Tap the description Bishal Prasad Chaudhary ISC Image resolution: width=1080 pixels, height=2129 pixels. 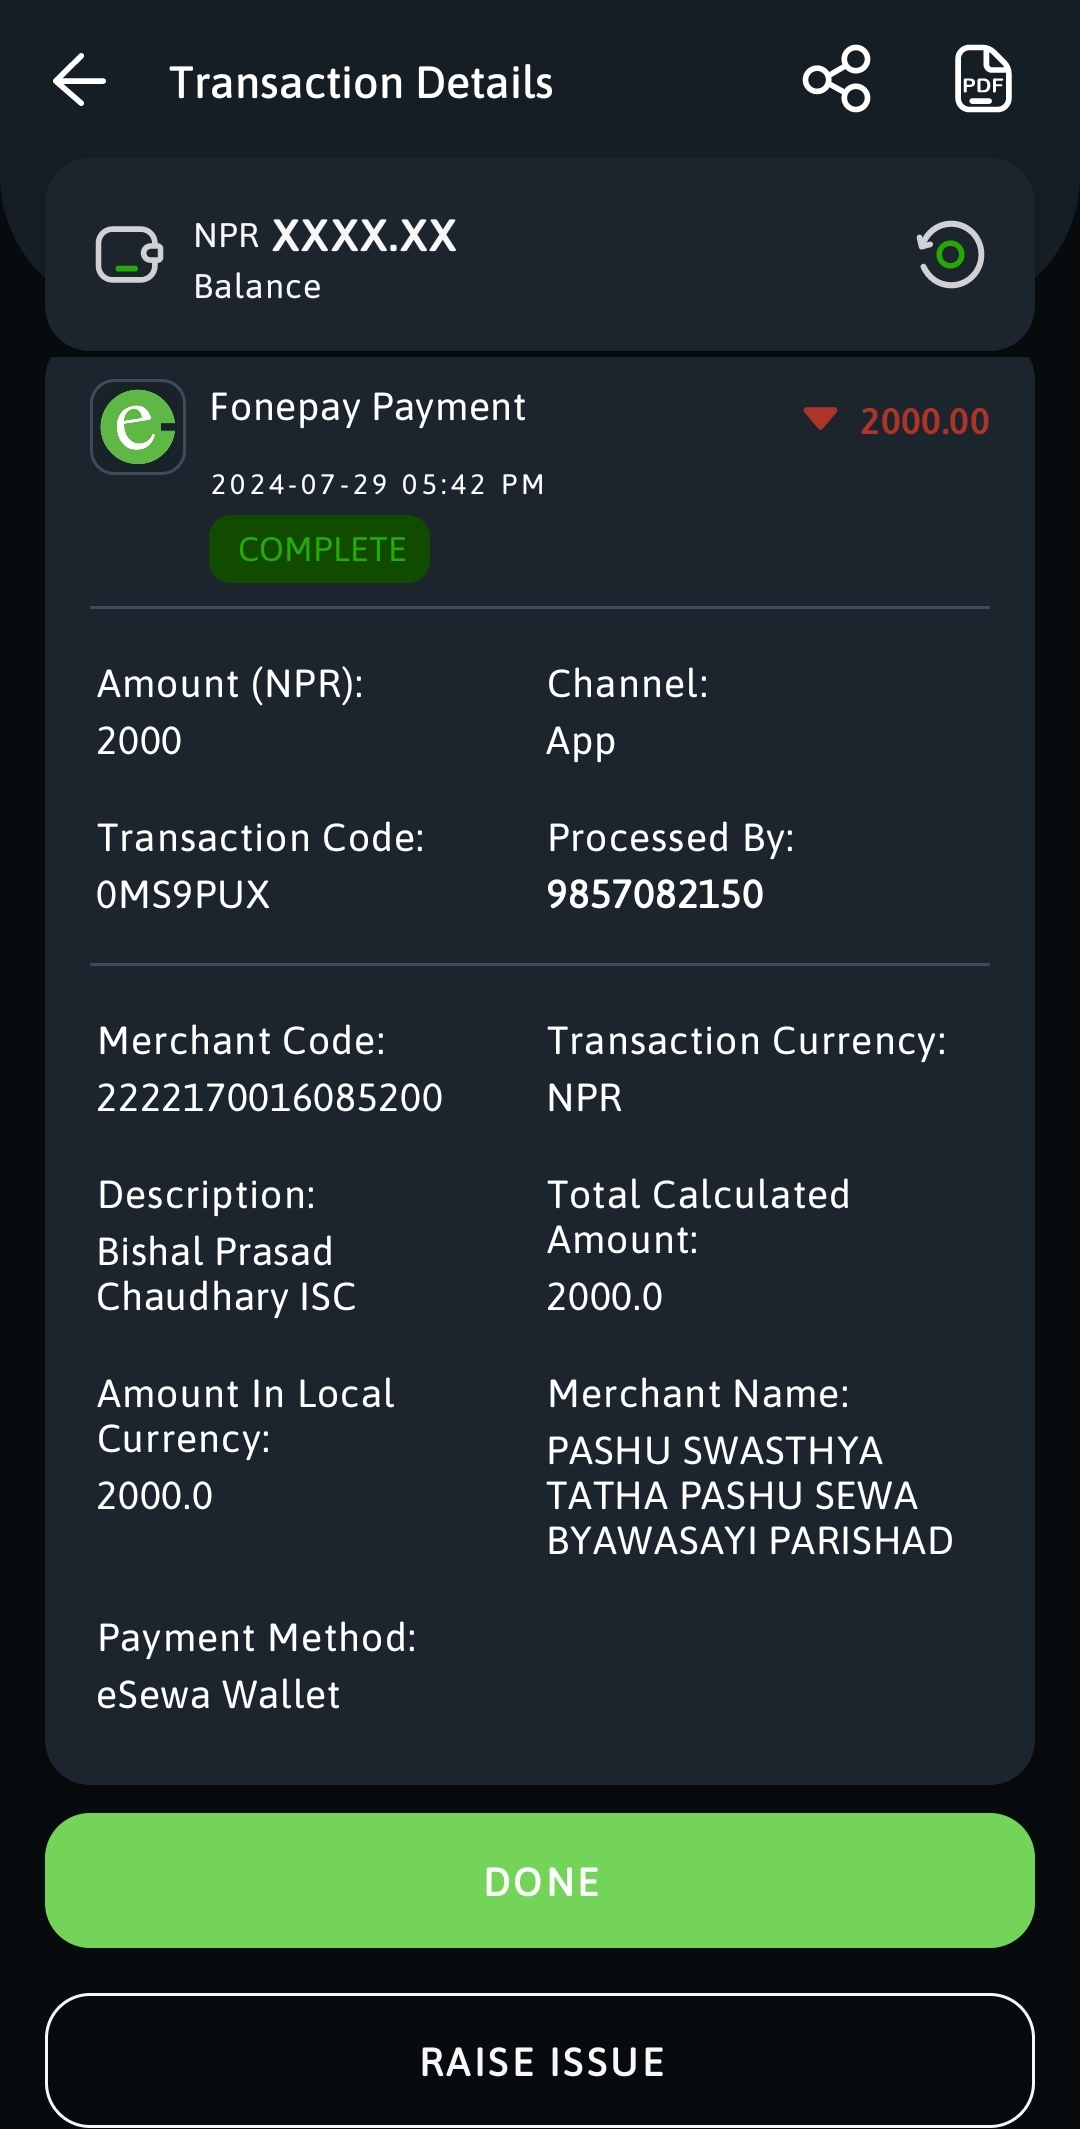(x=226, y=1274)
